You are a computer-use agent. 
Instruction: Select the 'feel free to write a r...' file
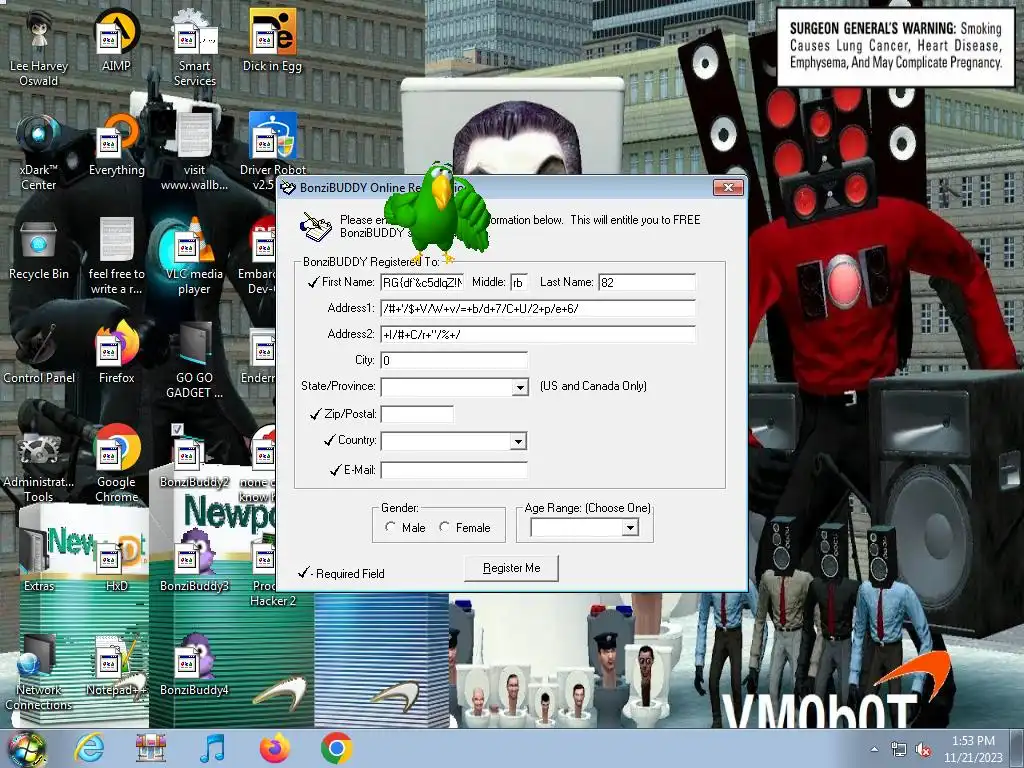click(x=116, y=256)
